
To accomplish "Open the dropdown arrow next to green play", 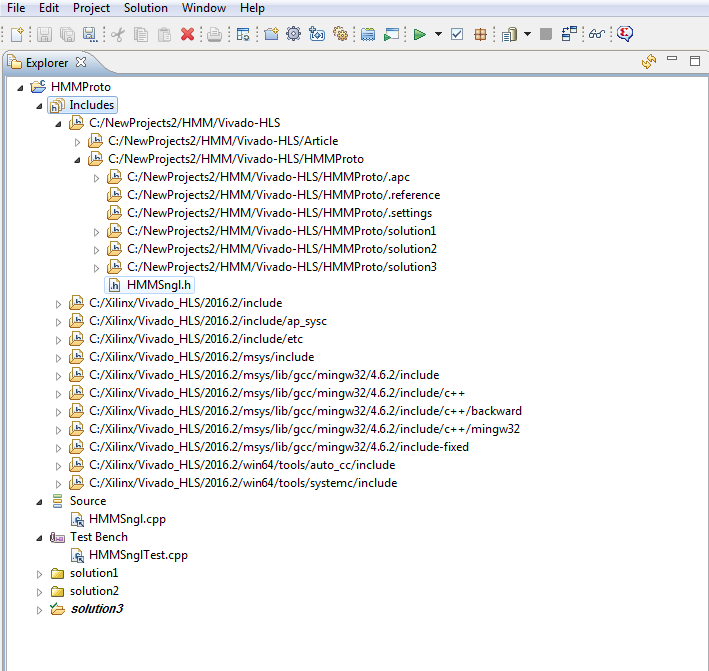I will coord(438,34).
